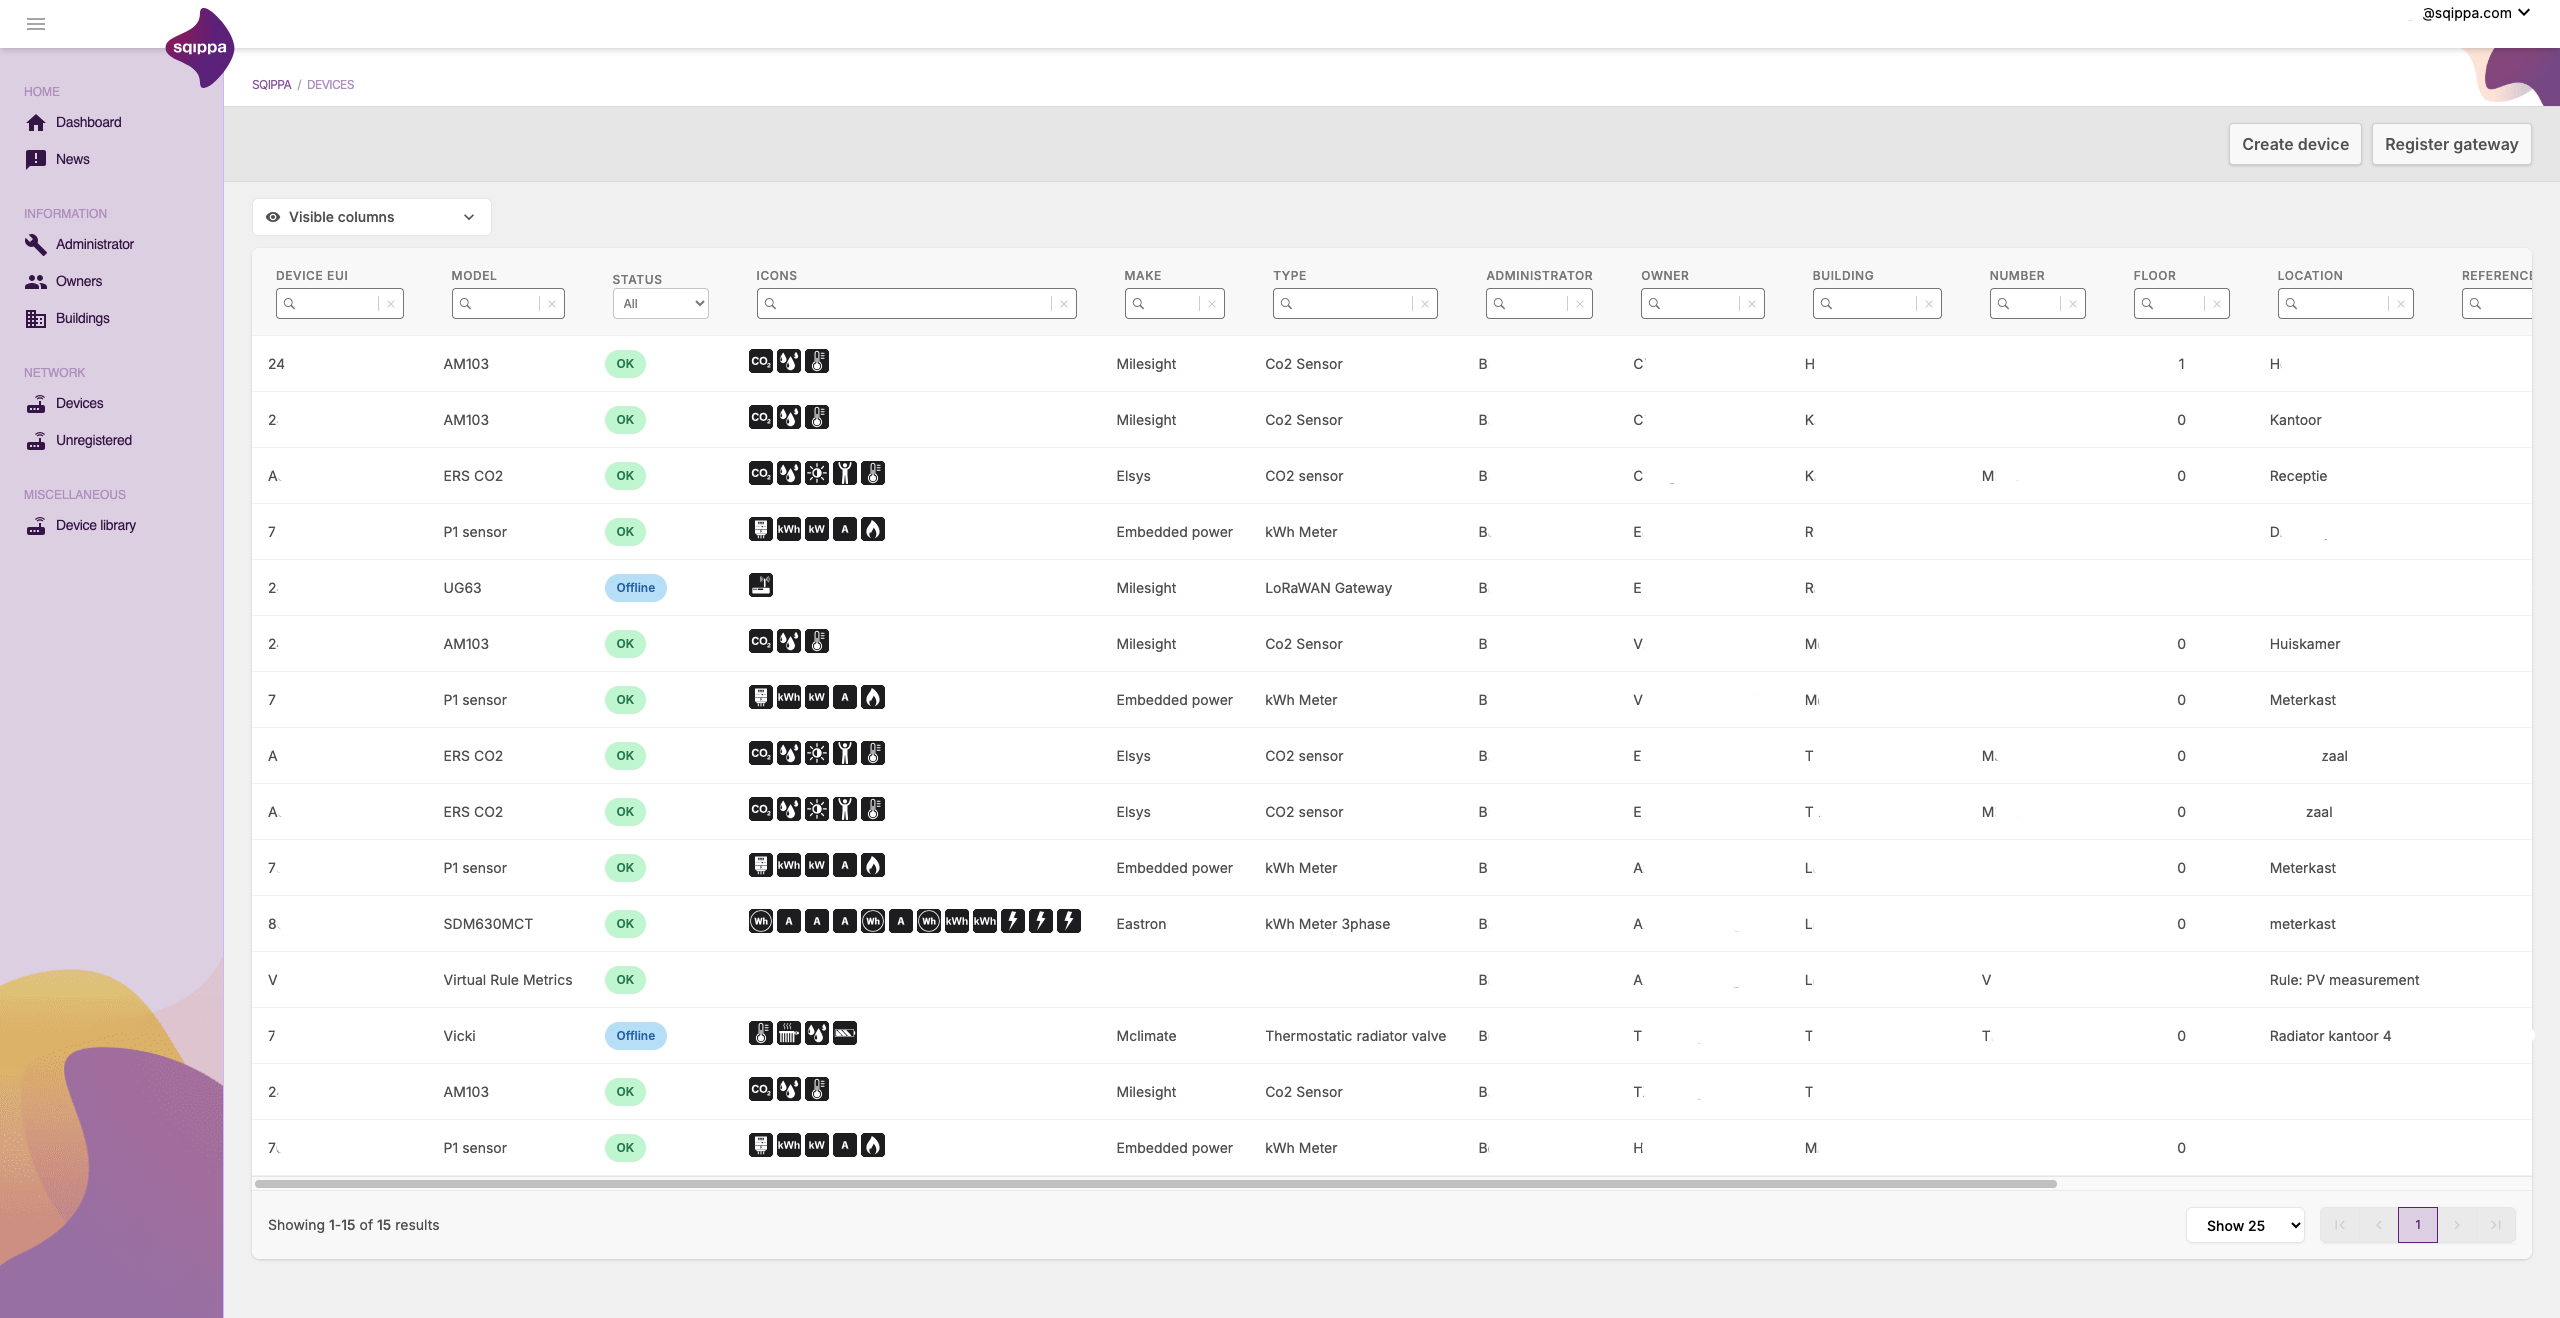Click the Create device button
2560x1318 pixels.
pyautogui.click(x=2294, y=144)
